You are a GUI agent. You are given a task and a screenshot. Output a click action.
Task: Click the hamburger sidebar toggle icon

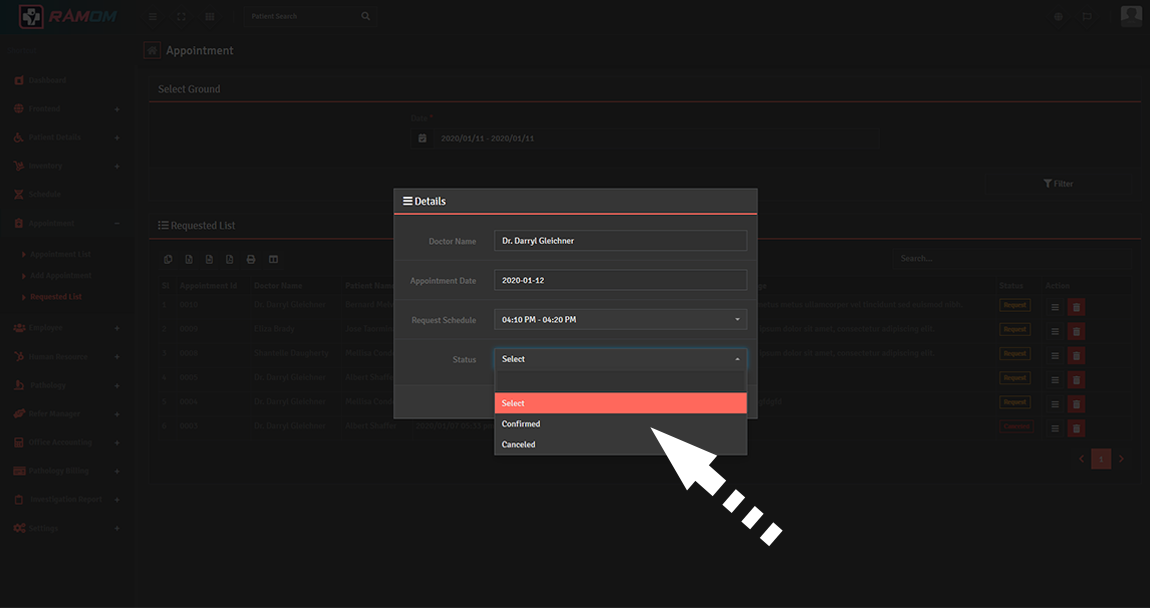[x=152, y=17]
